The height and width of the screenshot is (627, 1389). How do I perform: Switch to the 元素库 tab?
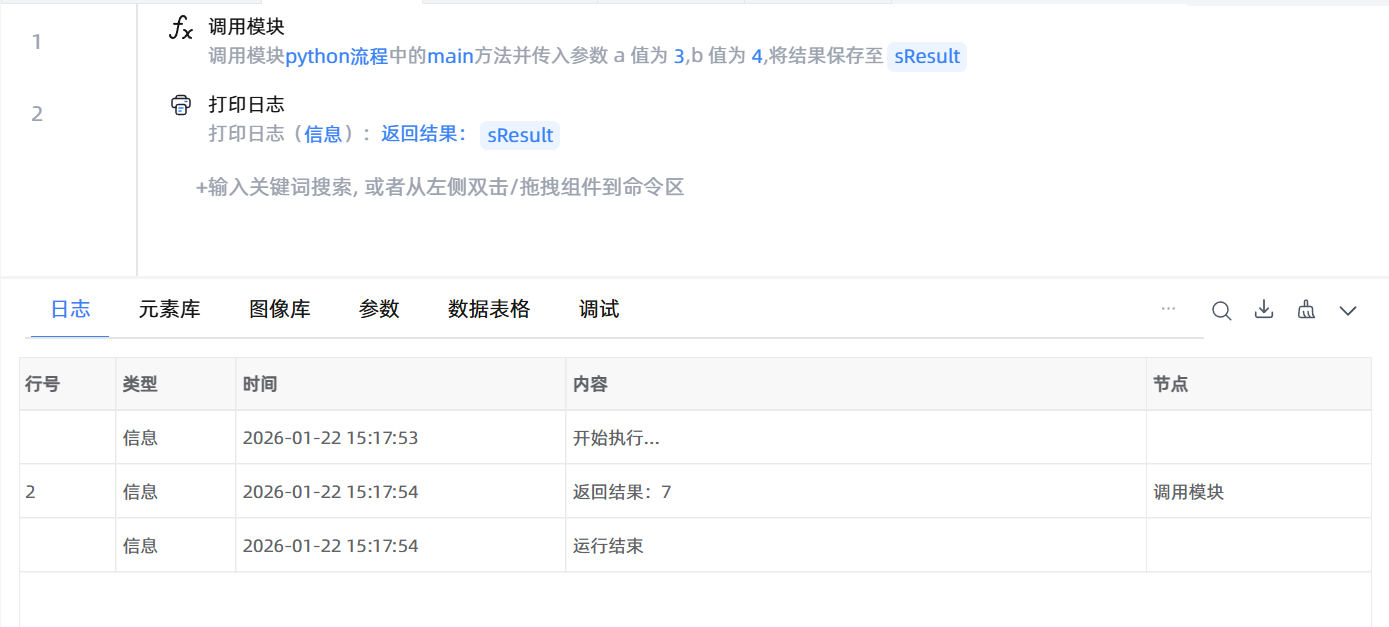coord(170,310)
